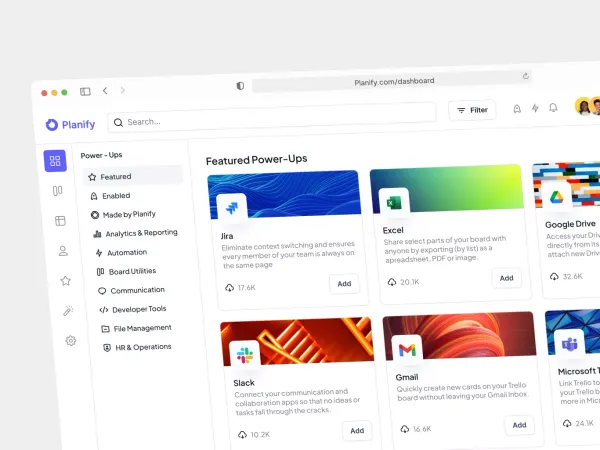Click the Excel card title
The width and height of the screenshot is (600, 450).
[x=393, y=230]
